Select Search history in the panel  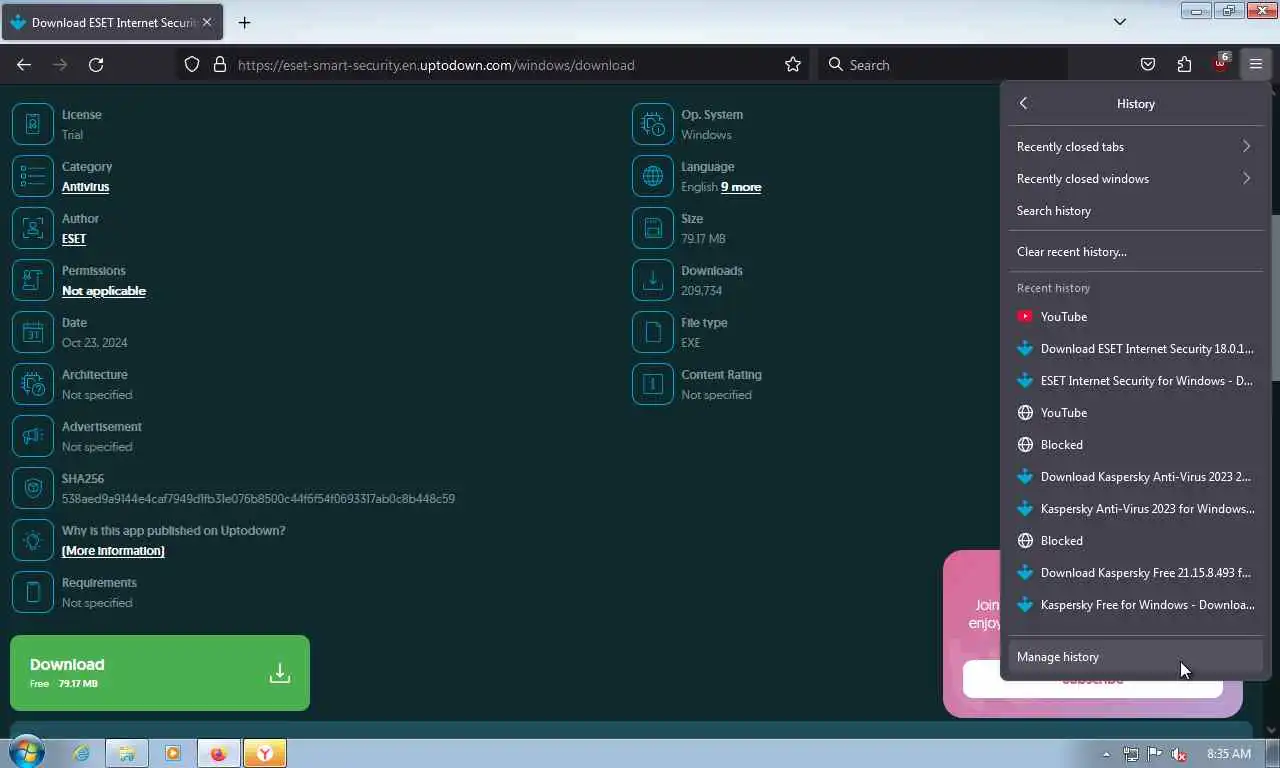[x=1135, y=211]
